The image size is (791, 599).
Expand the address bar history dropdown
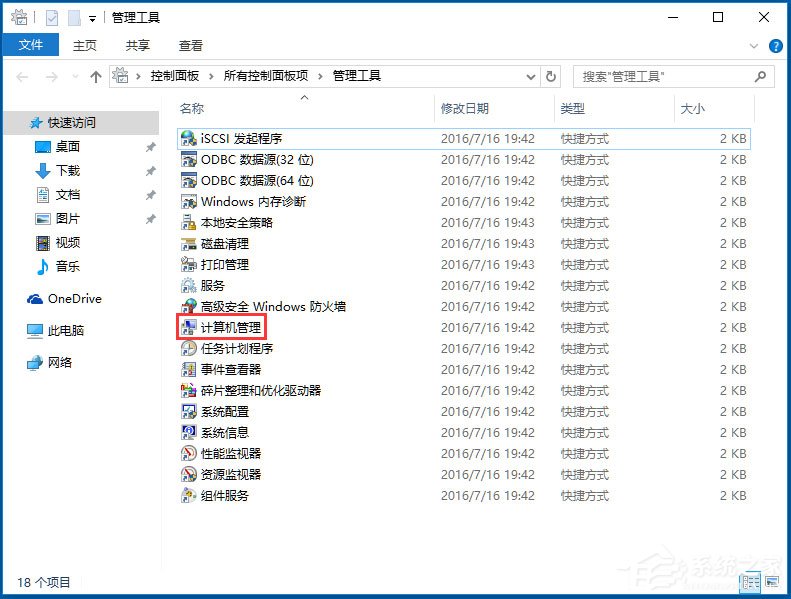coord(529,76)
